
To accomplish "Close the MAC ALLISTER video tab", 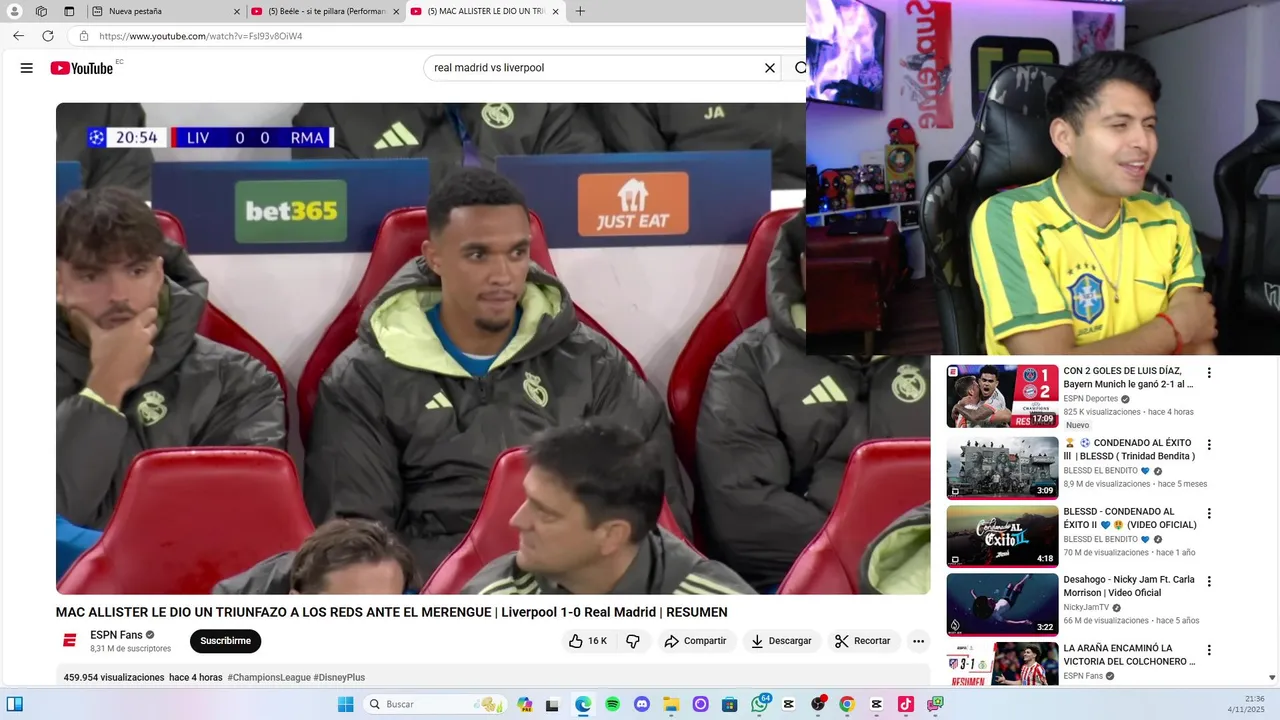I will pyautogui.click(x=555, y=12).
